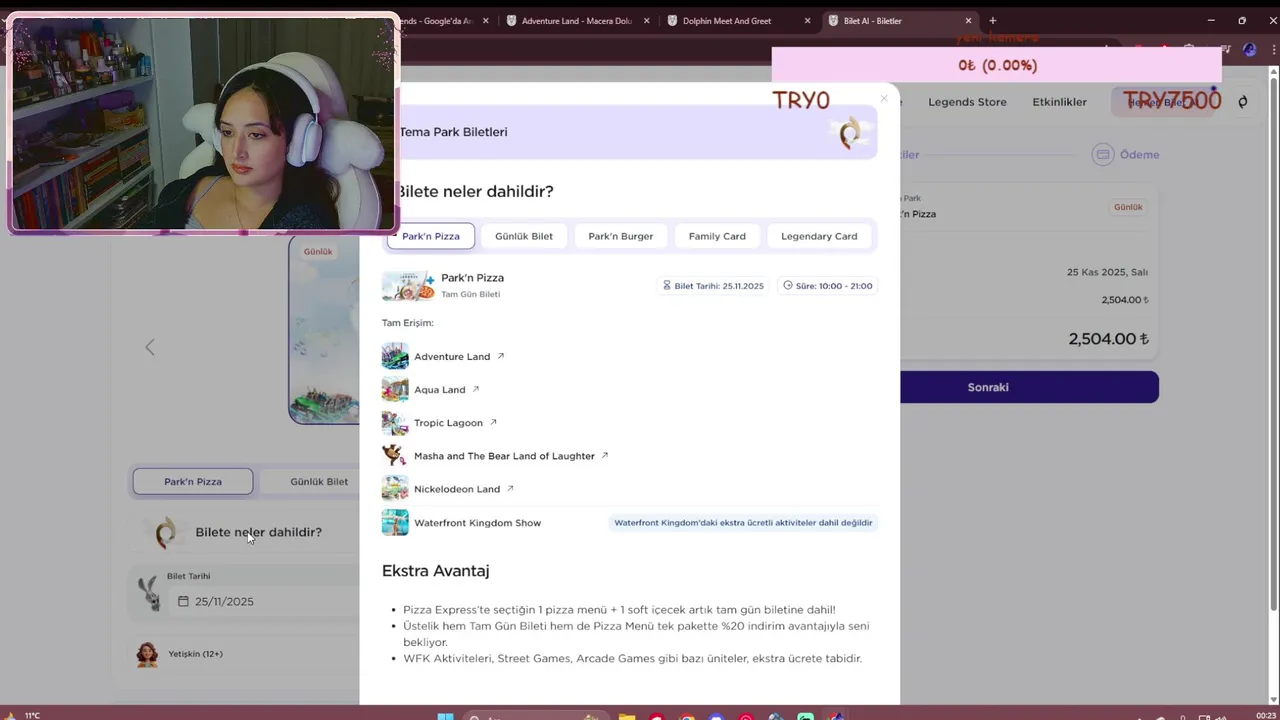Switch to the Adventure Land browser tab
Image resolution: width=1280 pixels, height=720 pixels.
click(x=577, y=20)
